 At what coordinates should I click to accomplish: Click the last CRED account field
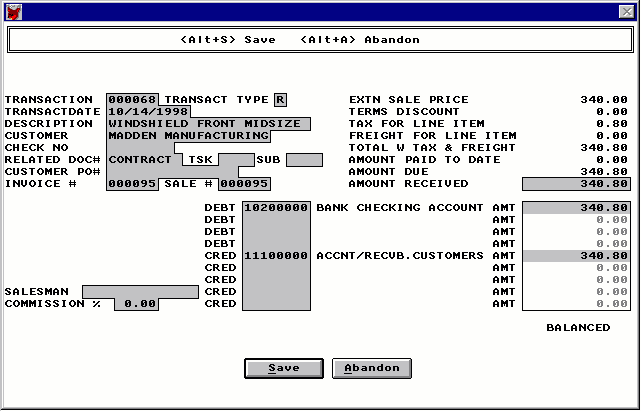click(x=276, y=304)
